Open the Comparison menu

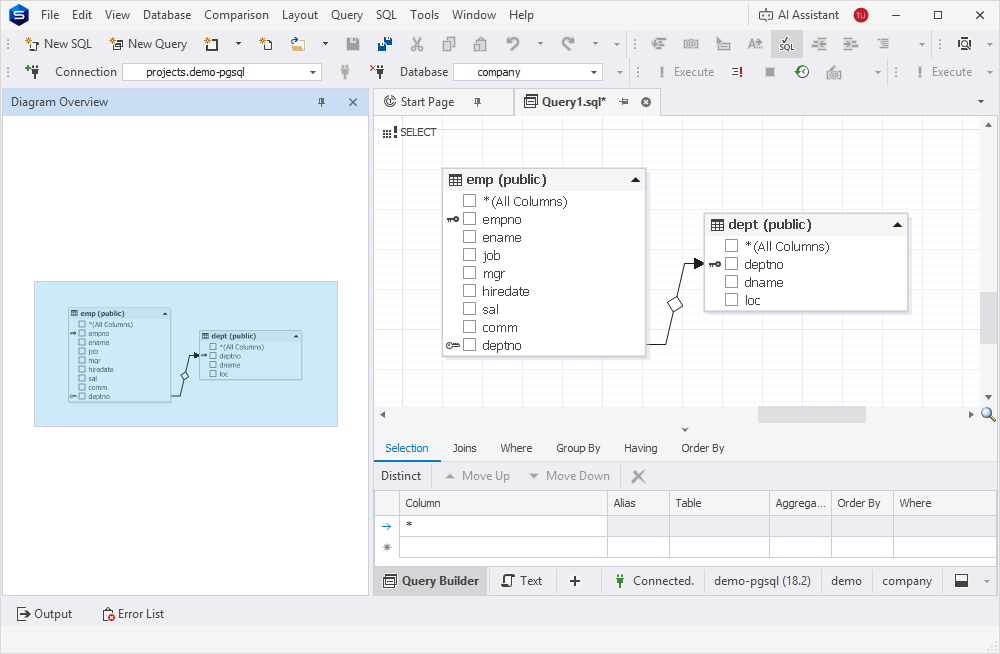tap(236, 15)
